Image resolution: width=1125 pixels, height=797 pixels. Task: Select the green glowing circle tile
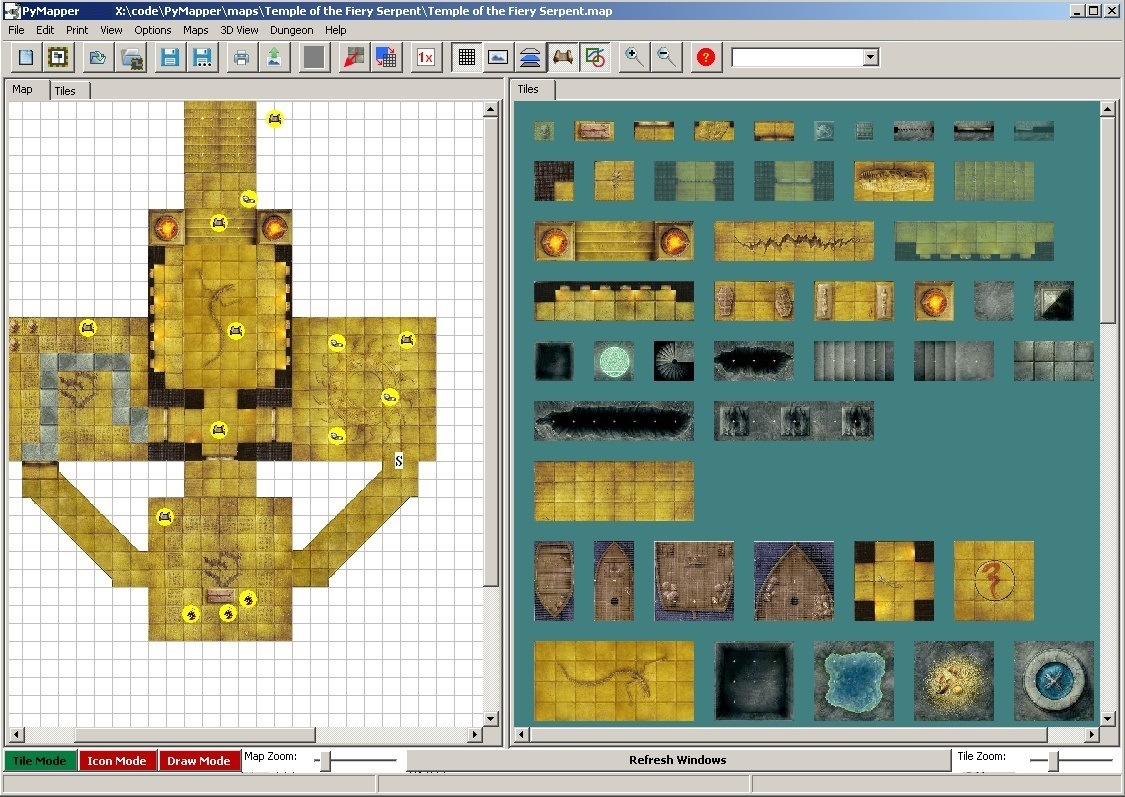[x=613, y=361]
